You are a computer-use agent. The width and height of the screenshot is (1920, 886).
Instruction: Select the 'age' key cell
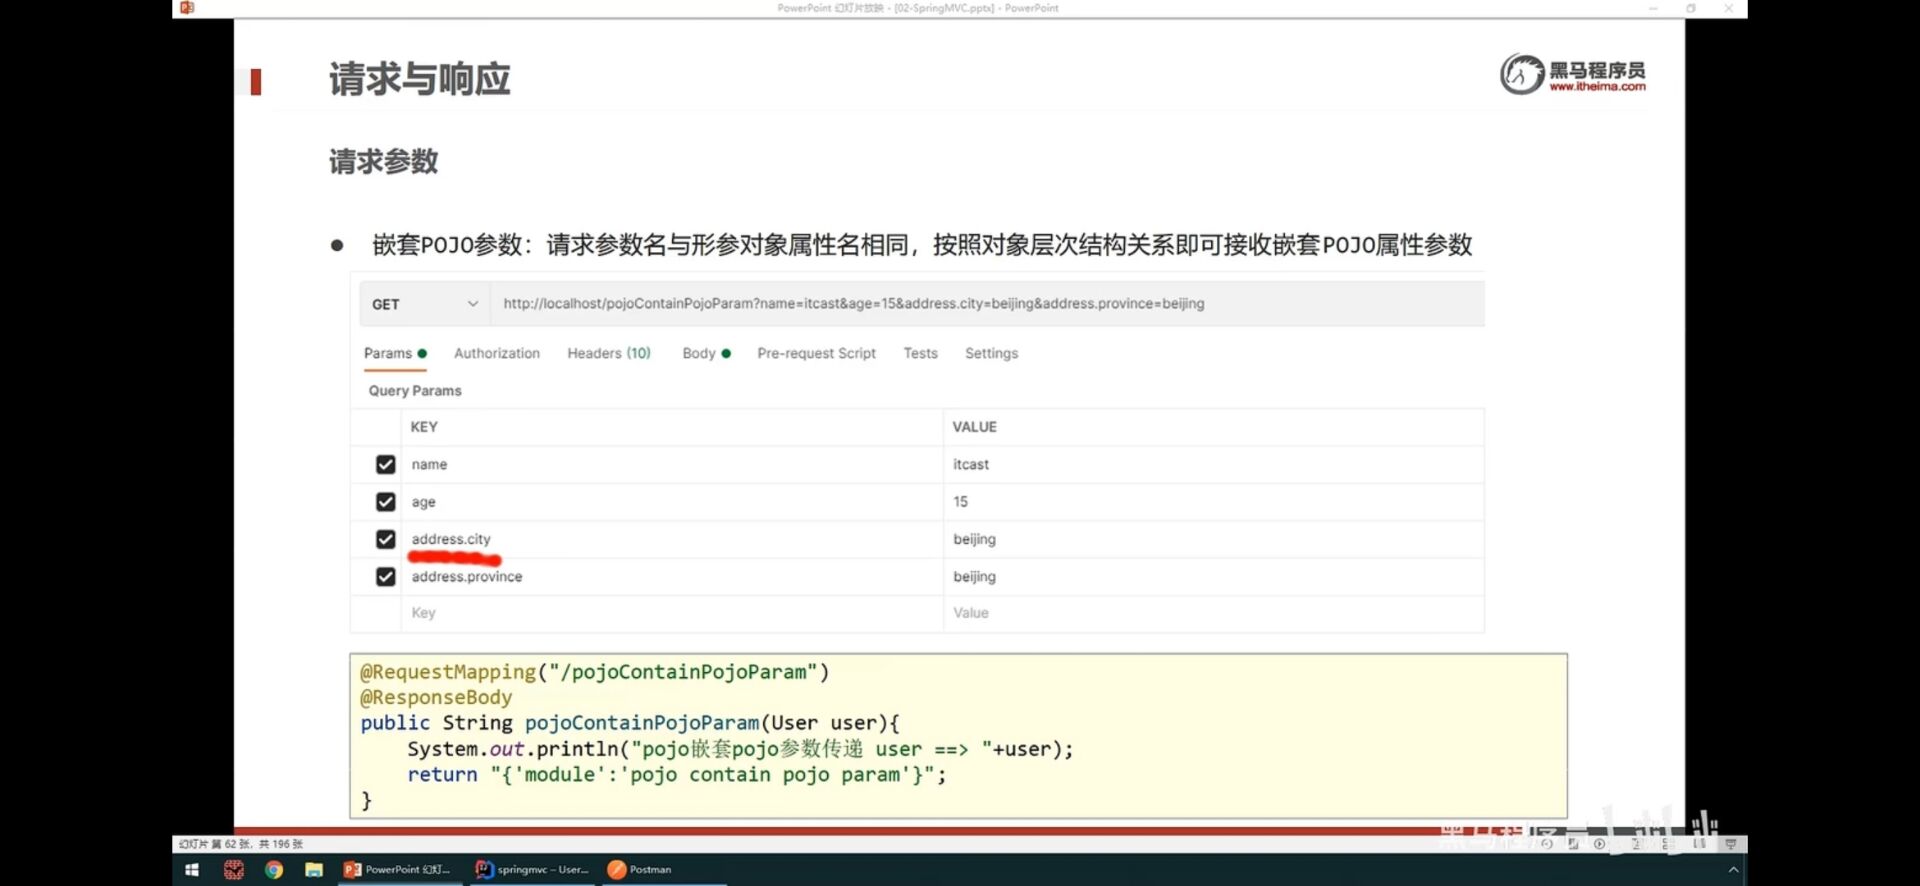coord(673,502)
